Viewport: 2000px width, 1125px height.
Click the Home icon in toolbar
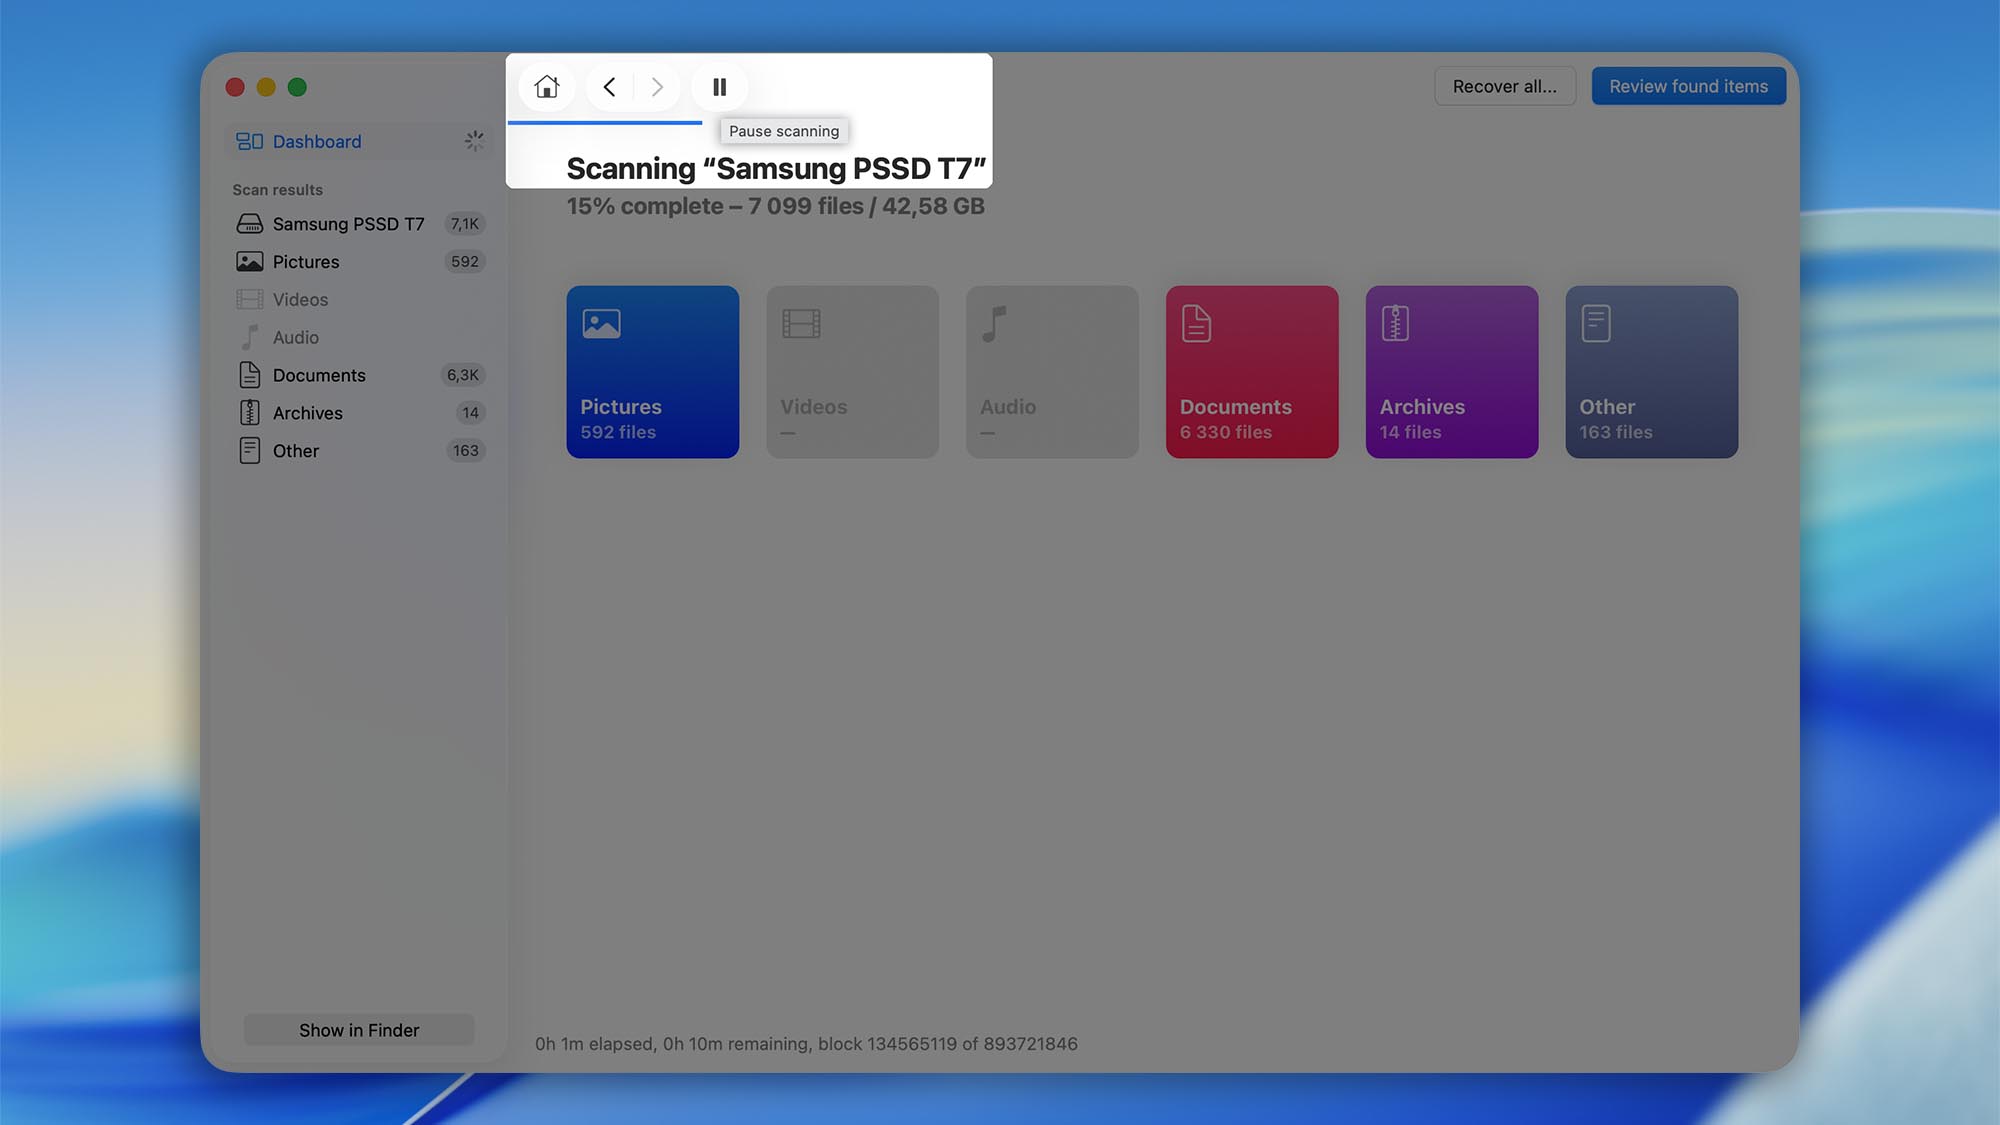point(546,87)
